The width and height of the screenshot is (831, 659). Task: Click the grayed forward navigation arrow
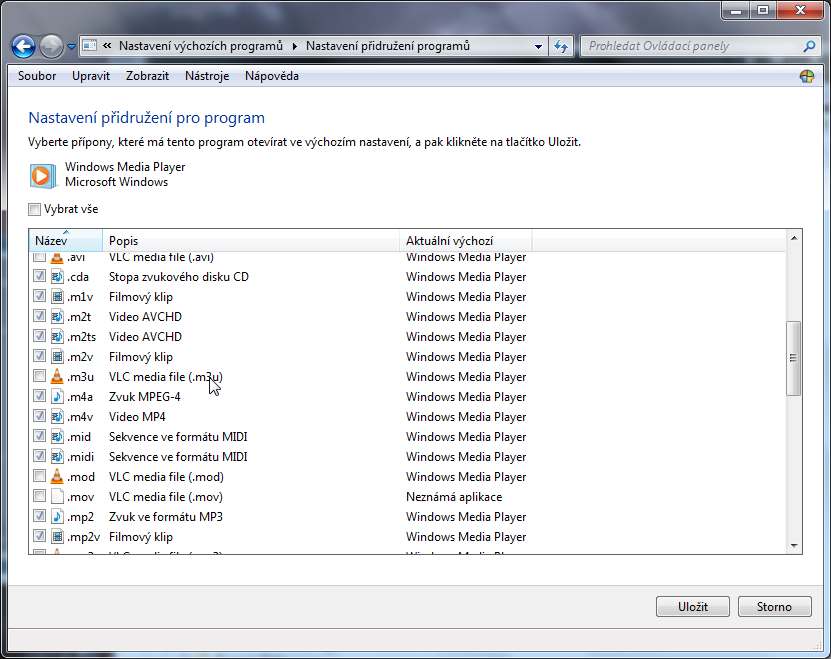click(x=51, y=47)
